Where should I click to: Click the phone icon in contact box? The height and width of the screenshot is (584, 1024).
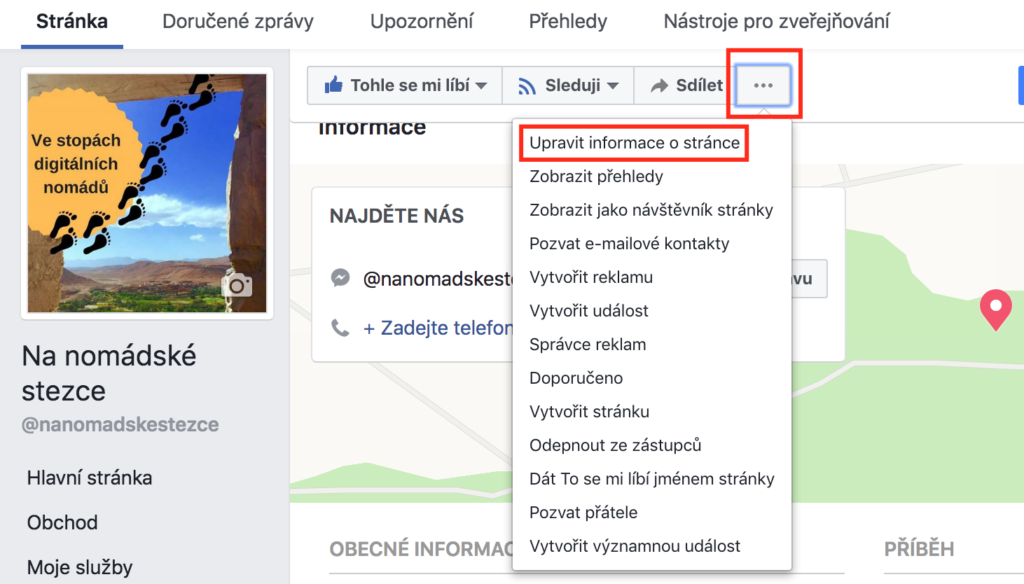pyautogui.click(x=341, y=327)
